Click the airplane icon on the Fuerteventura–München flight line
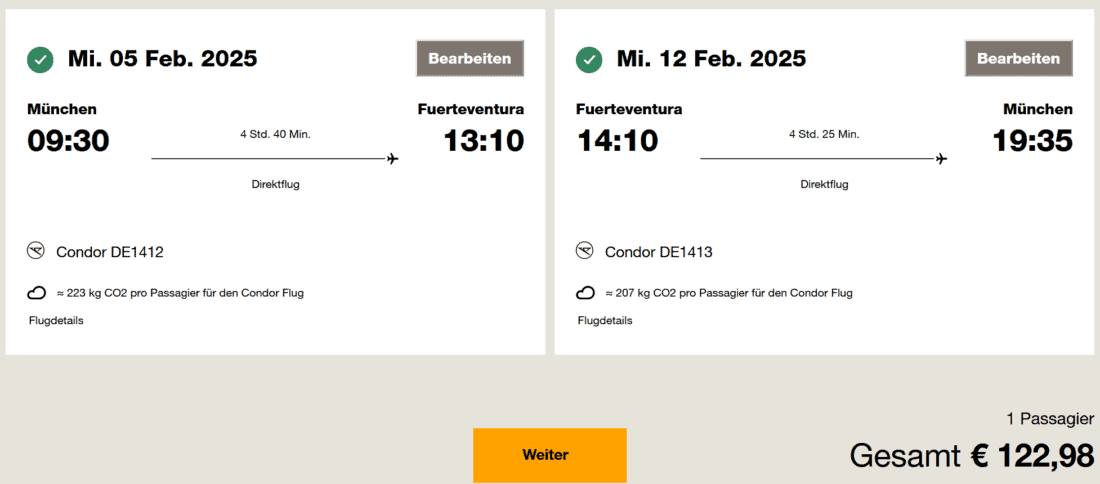 pyautogui.click(x=941, y=158)
